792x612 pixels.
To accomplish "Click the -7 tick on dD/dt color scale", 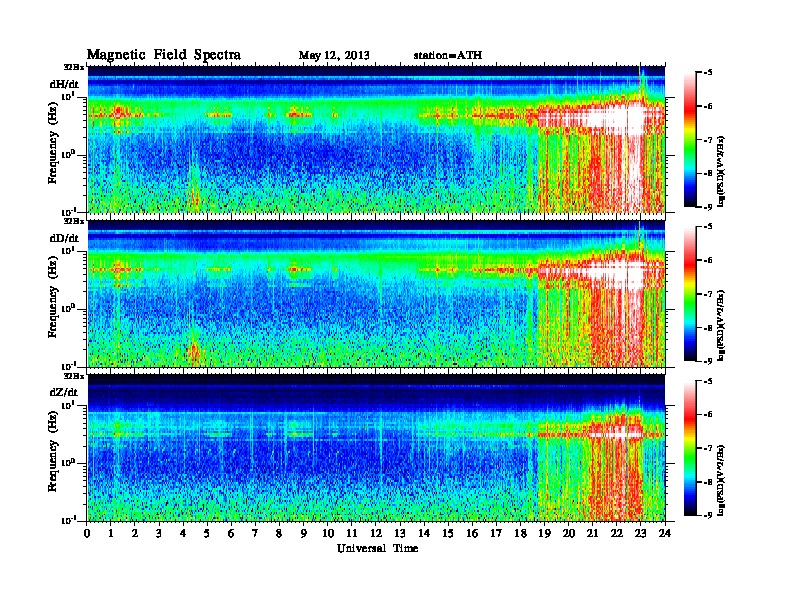I will (x=708, y=294).
